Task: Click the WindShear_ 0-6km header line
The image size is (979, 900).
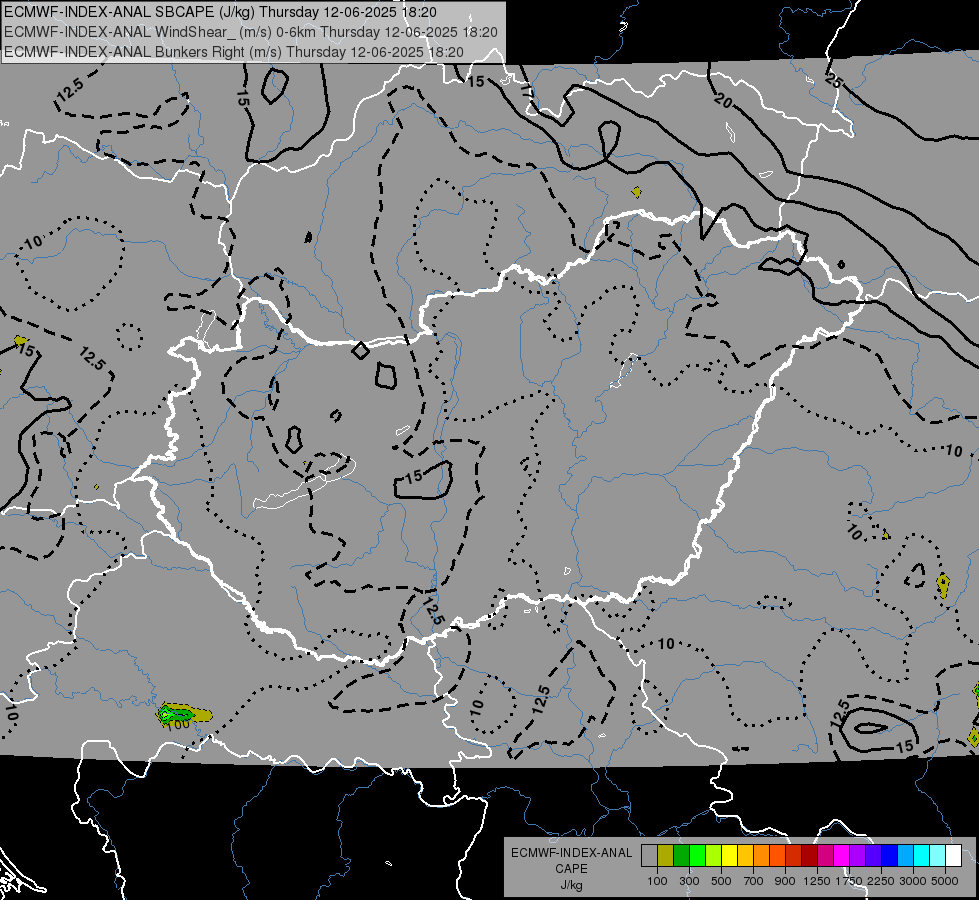Action: point(251,32)
